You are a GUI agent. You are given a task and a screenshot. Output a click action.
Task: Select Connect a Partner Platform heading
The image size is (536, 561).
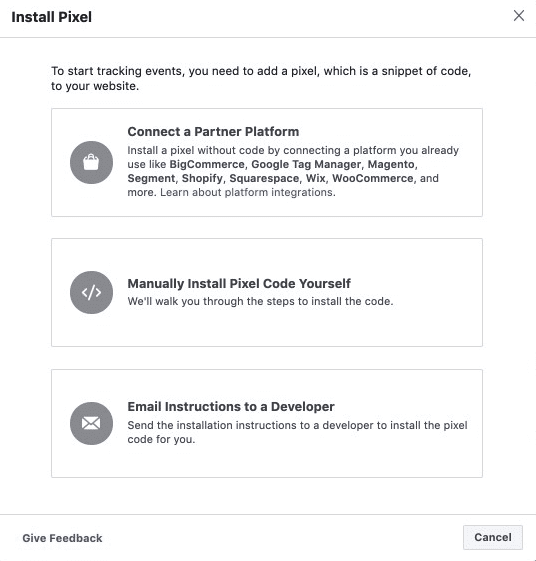213,131
